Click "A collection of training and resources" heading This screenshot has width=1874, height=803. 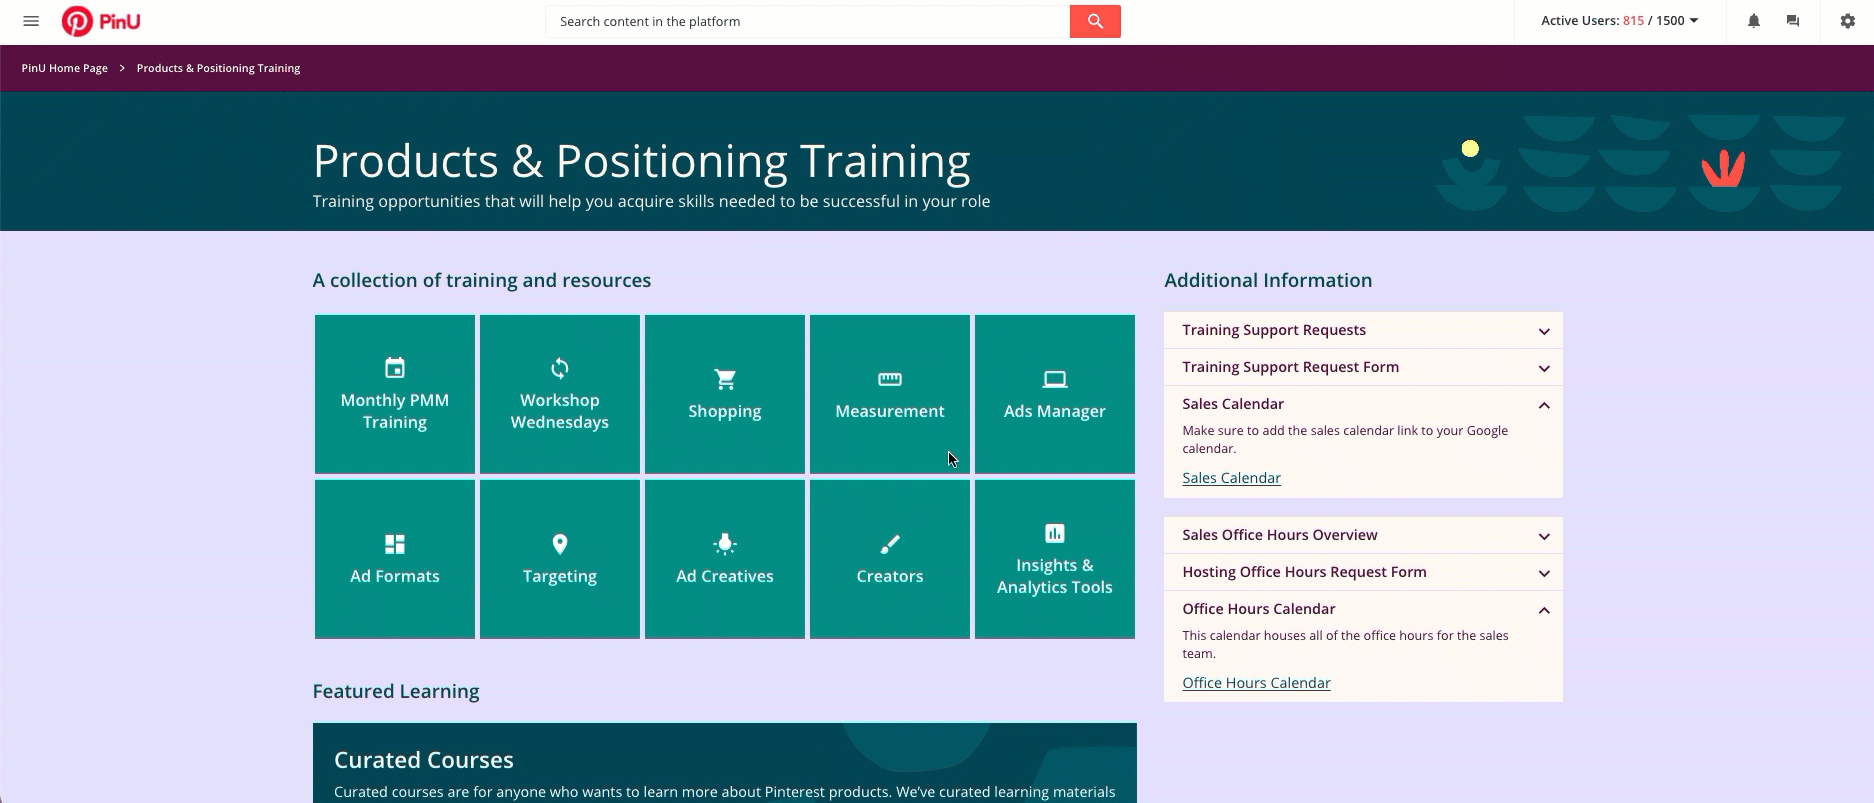(482, 280)
